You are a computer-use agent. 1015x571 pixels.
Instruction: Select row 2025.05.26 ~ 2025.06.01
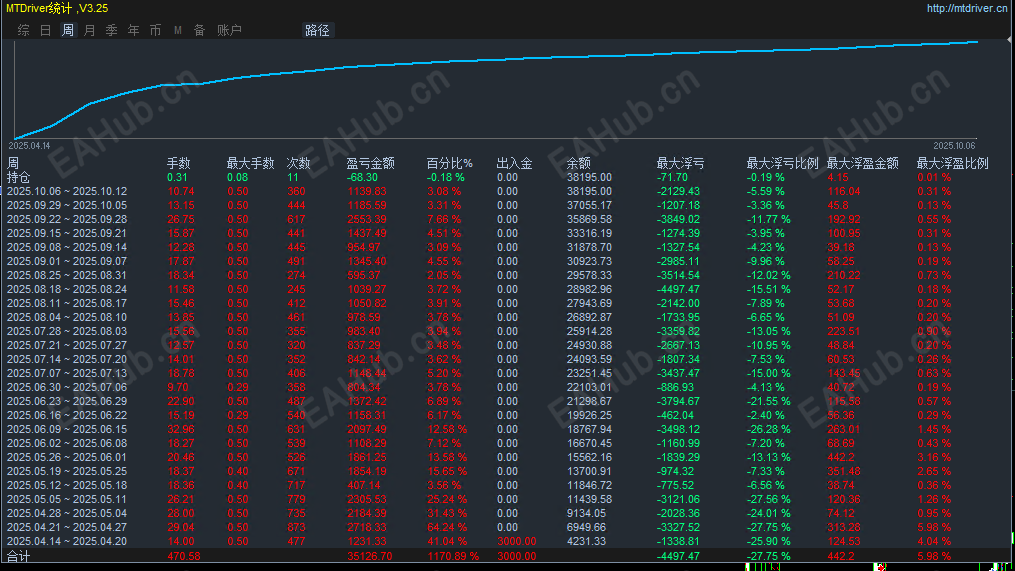67,457
